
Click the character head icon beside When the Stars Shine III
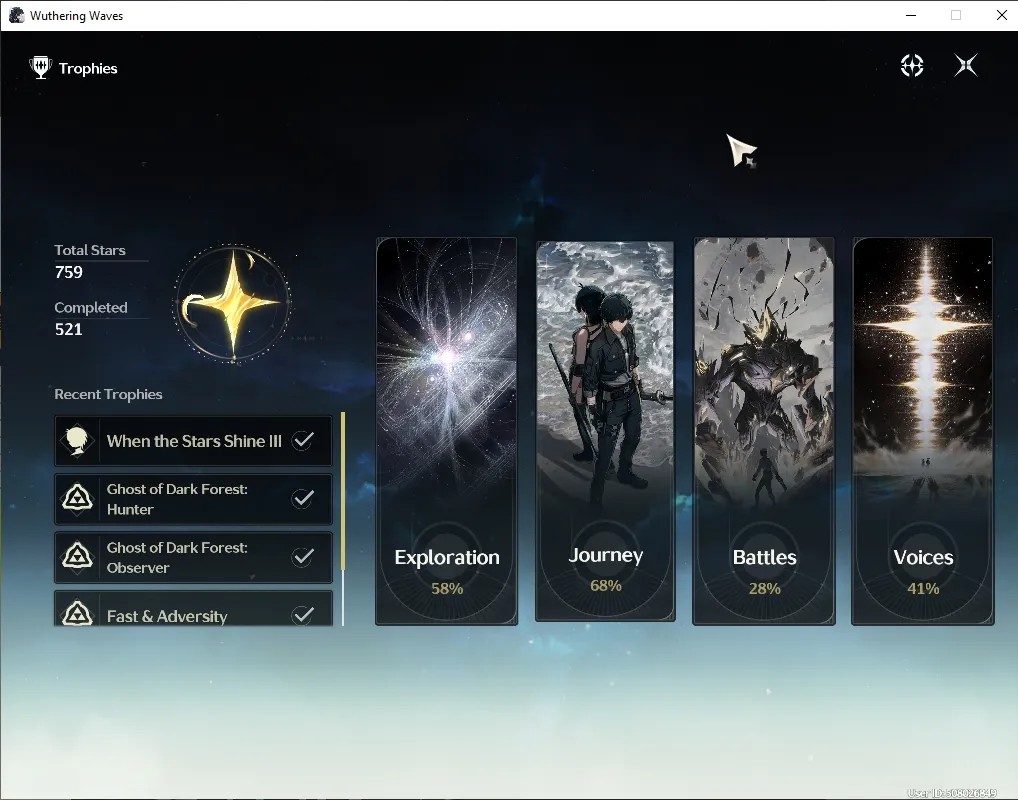(77, 441)
